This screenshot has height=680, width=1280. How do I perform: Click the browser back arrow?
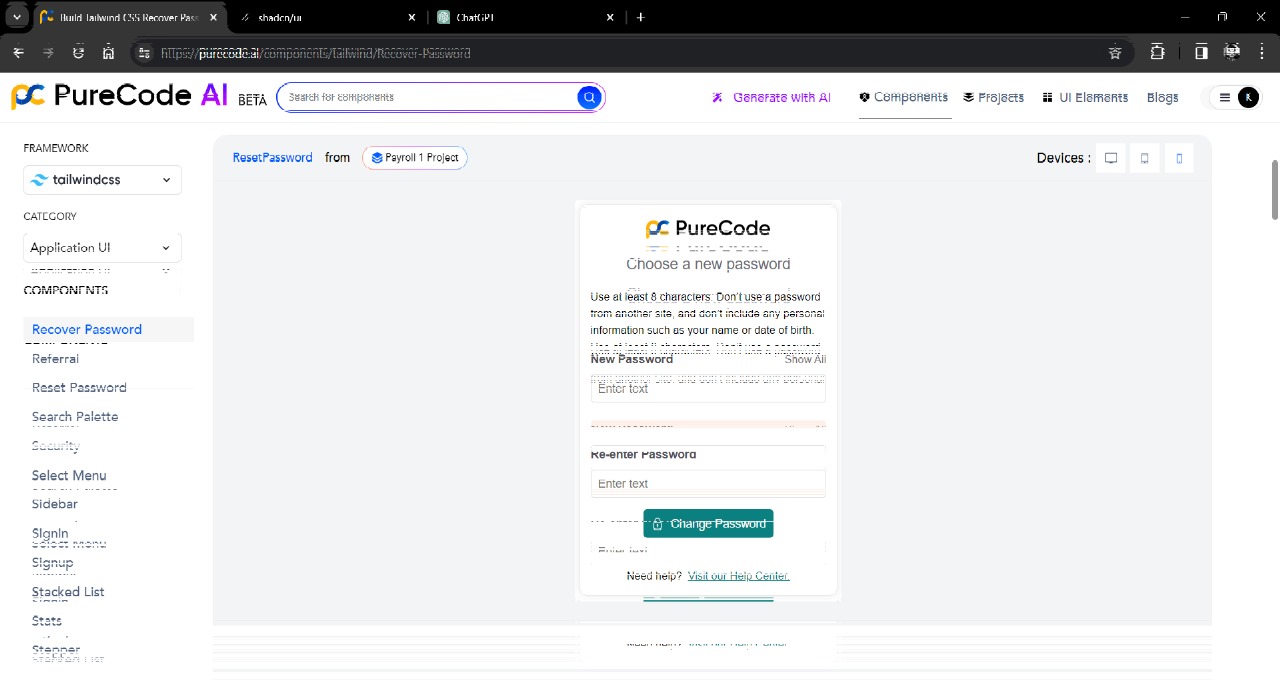[18, 53]
